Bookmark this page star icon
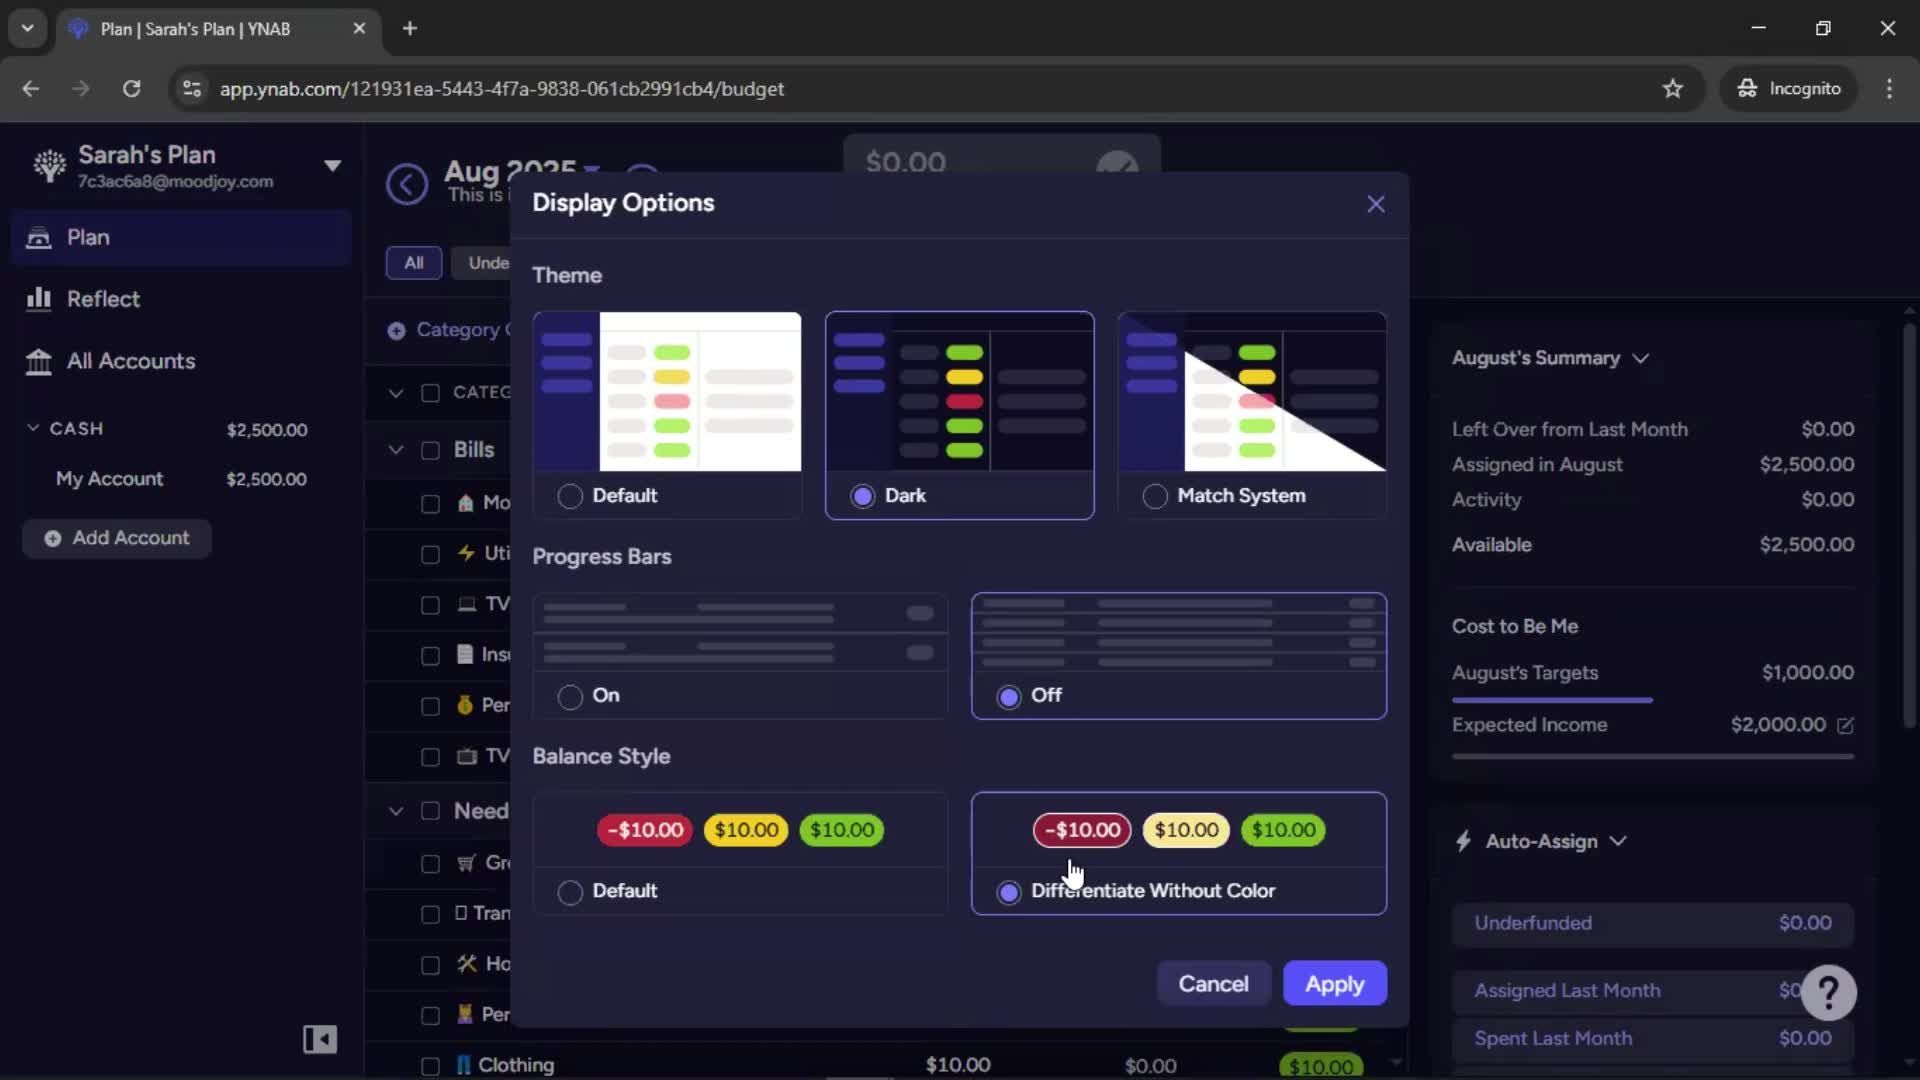 click(x=1672, y=89)
